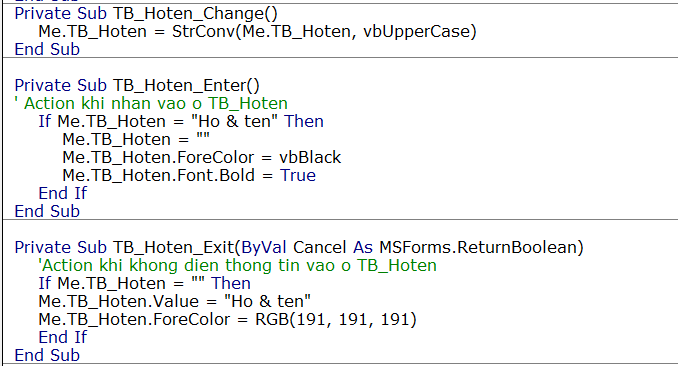Click Me.TB_Hoten.Value assignment line

(175, 302)
